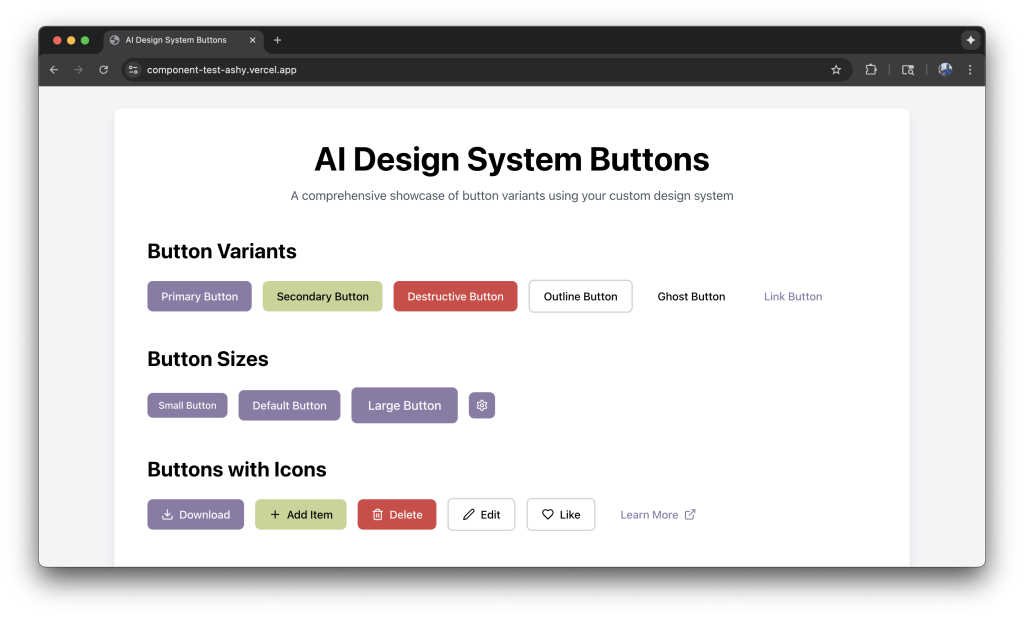Open the browser extensions puzzle icon
The image size is (1024, 618).
click(x=871, y=70)
